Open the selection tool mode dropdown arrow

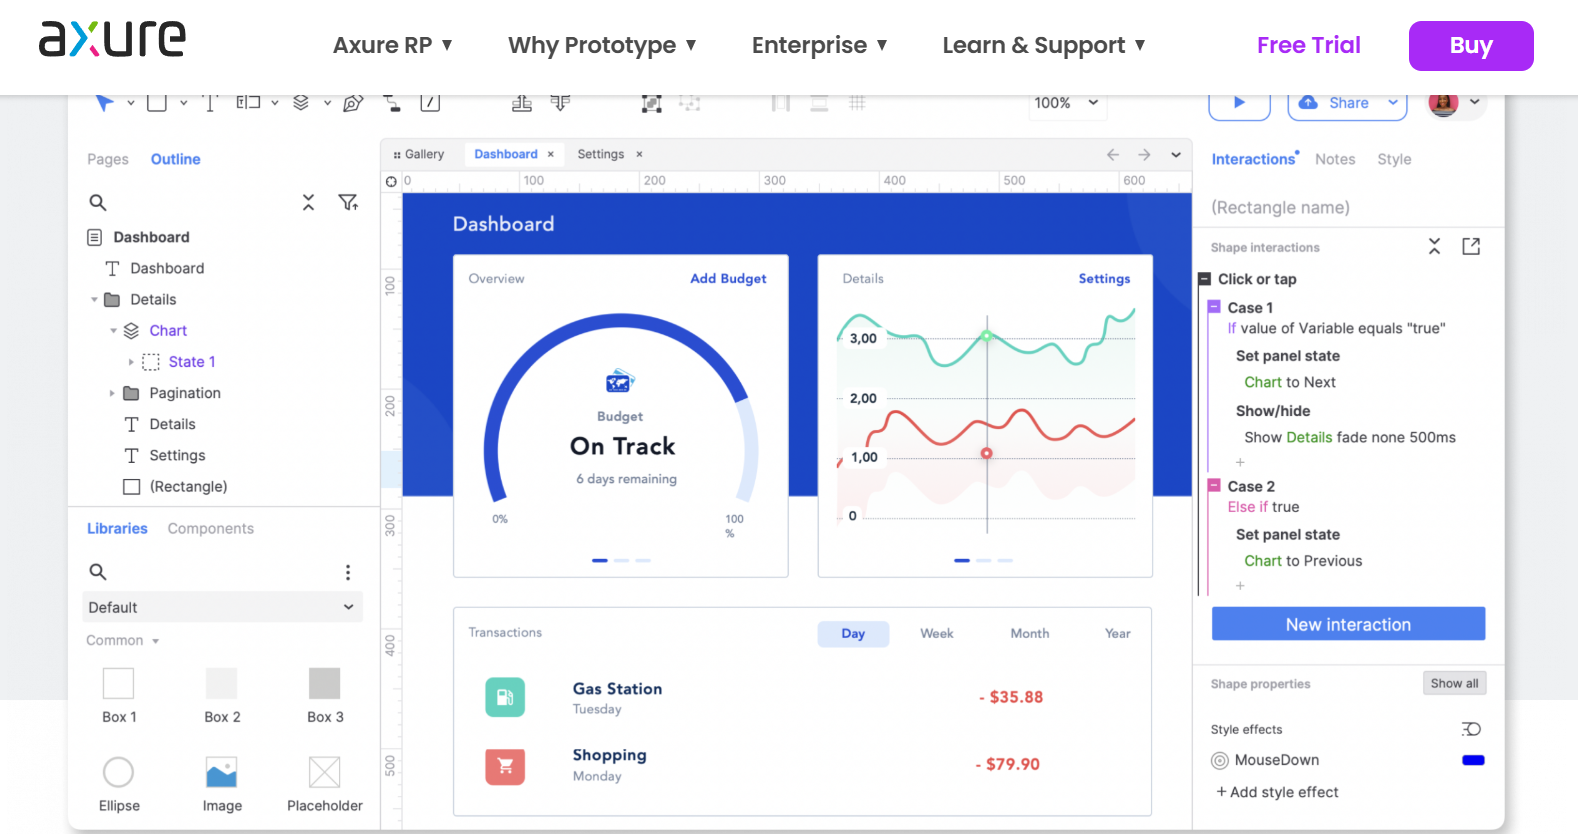point(130,103)
